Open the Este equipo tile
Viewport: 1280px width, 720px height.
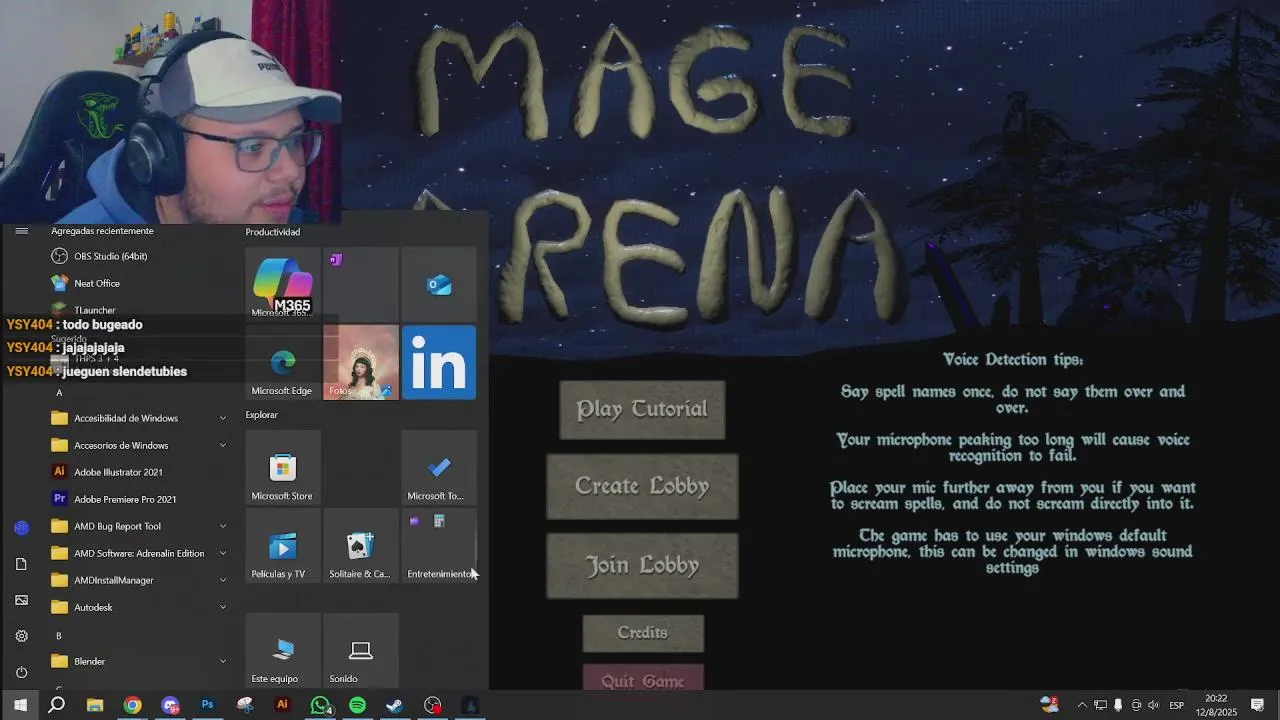pos(283,651)
